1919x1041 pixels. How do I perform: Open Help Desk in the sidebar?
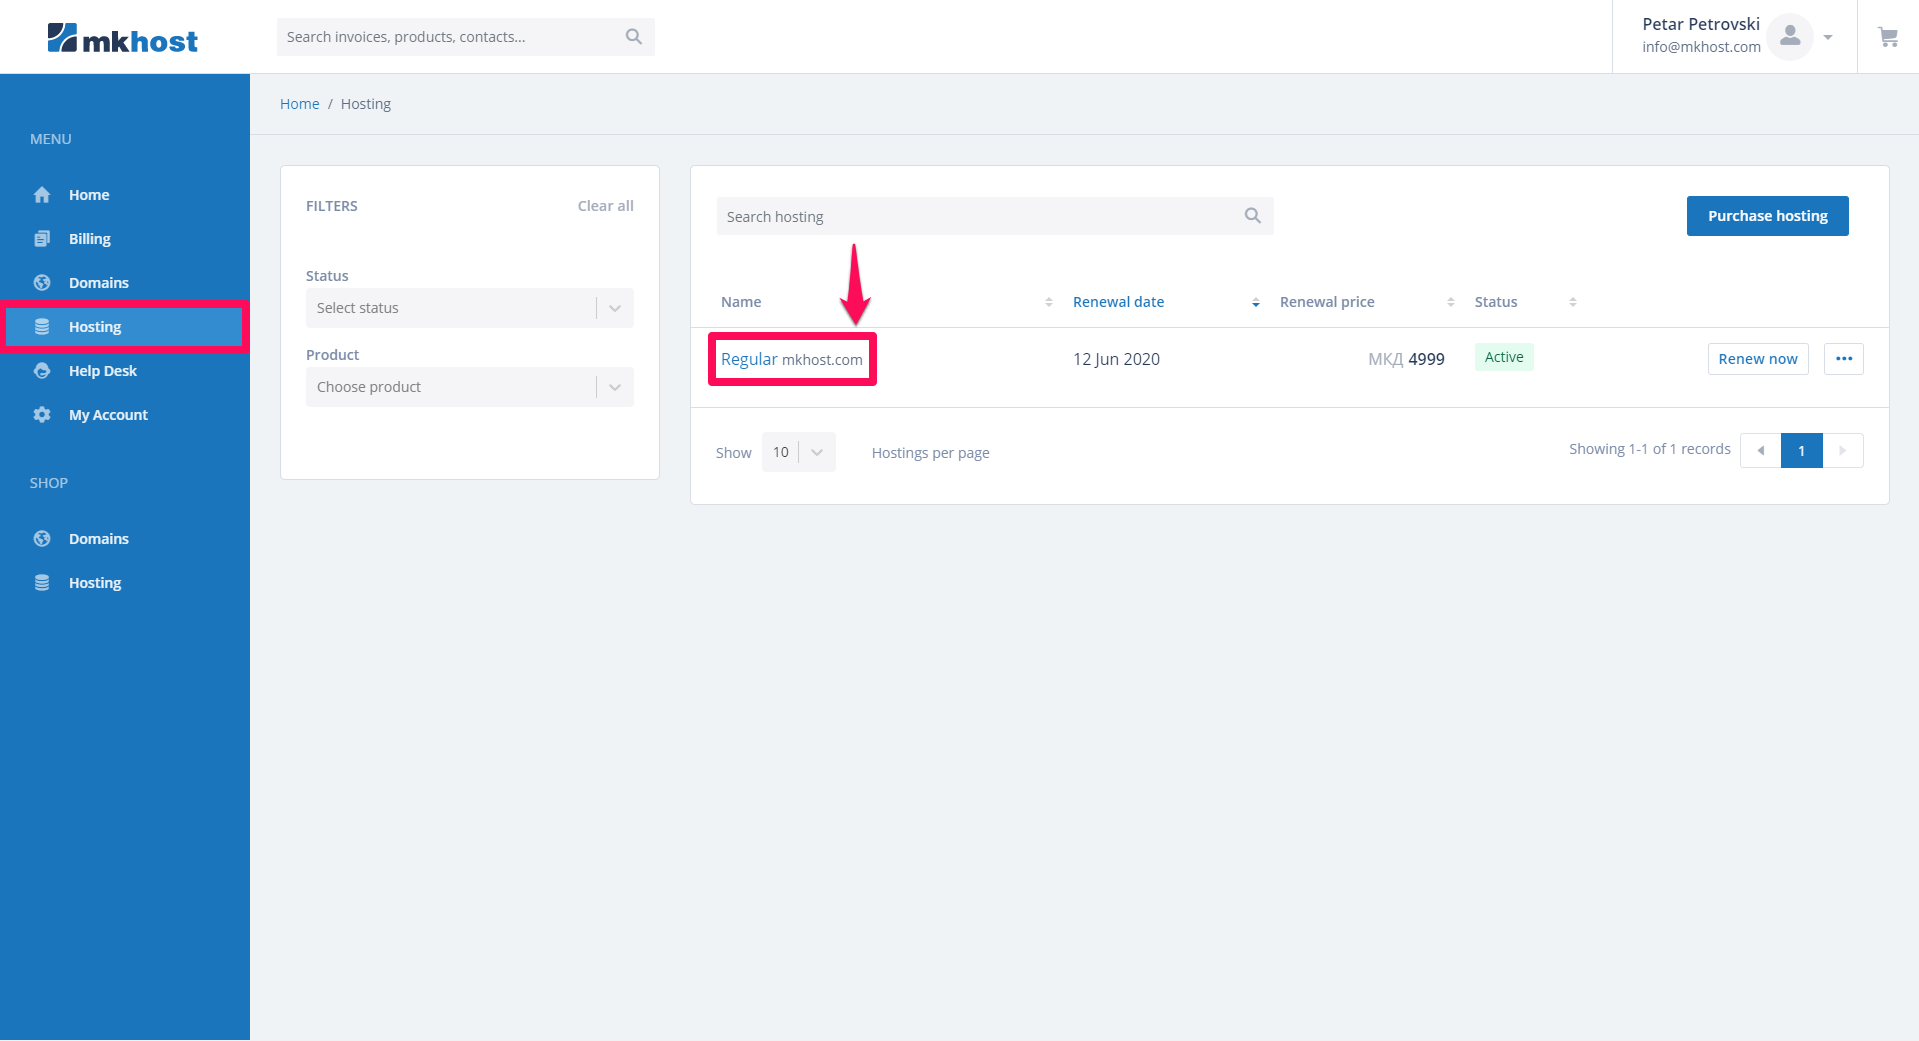click(x=102, y=371)
